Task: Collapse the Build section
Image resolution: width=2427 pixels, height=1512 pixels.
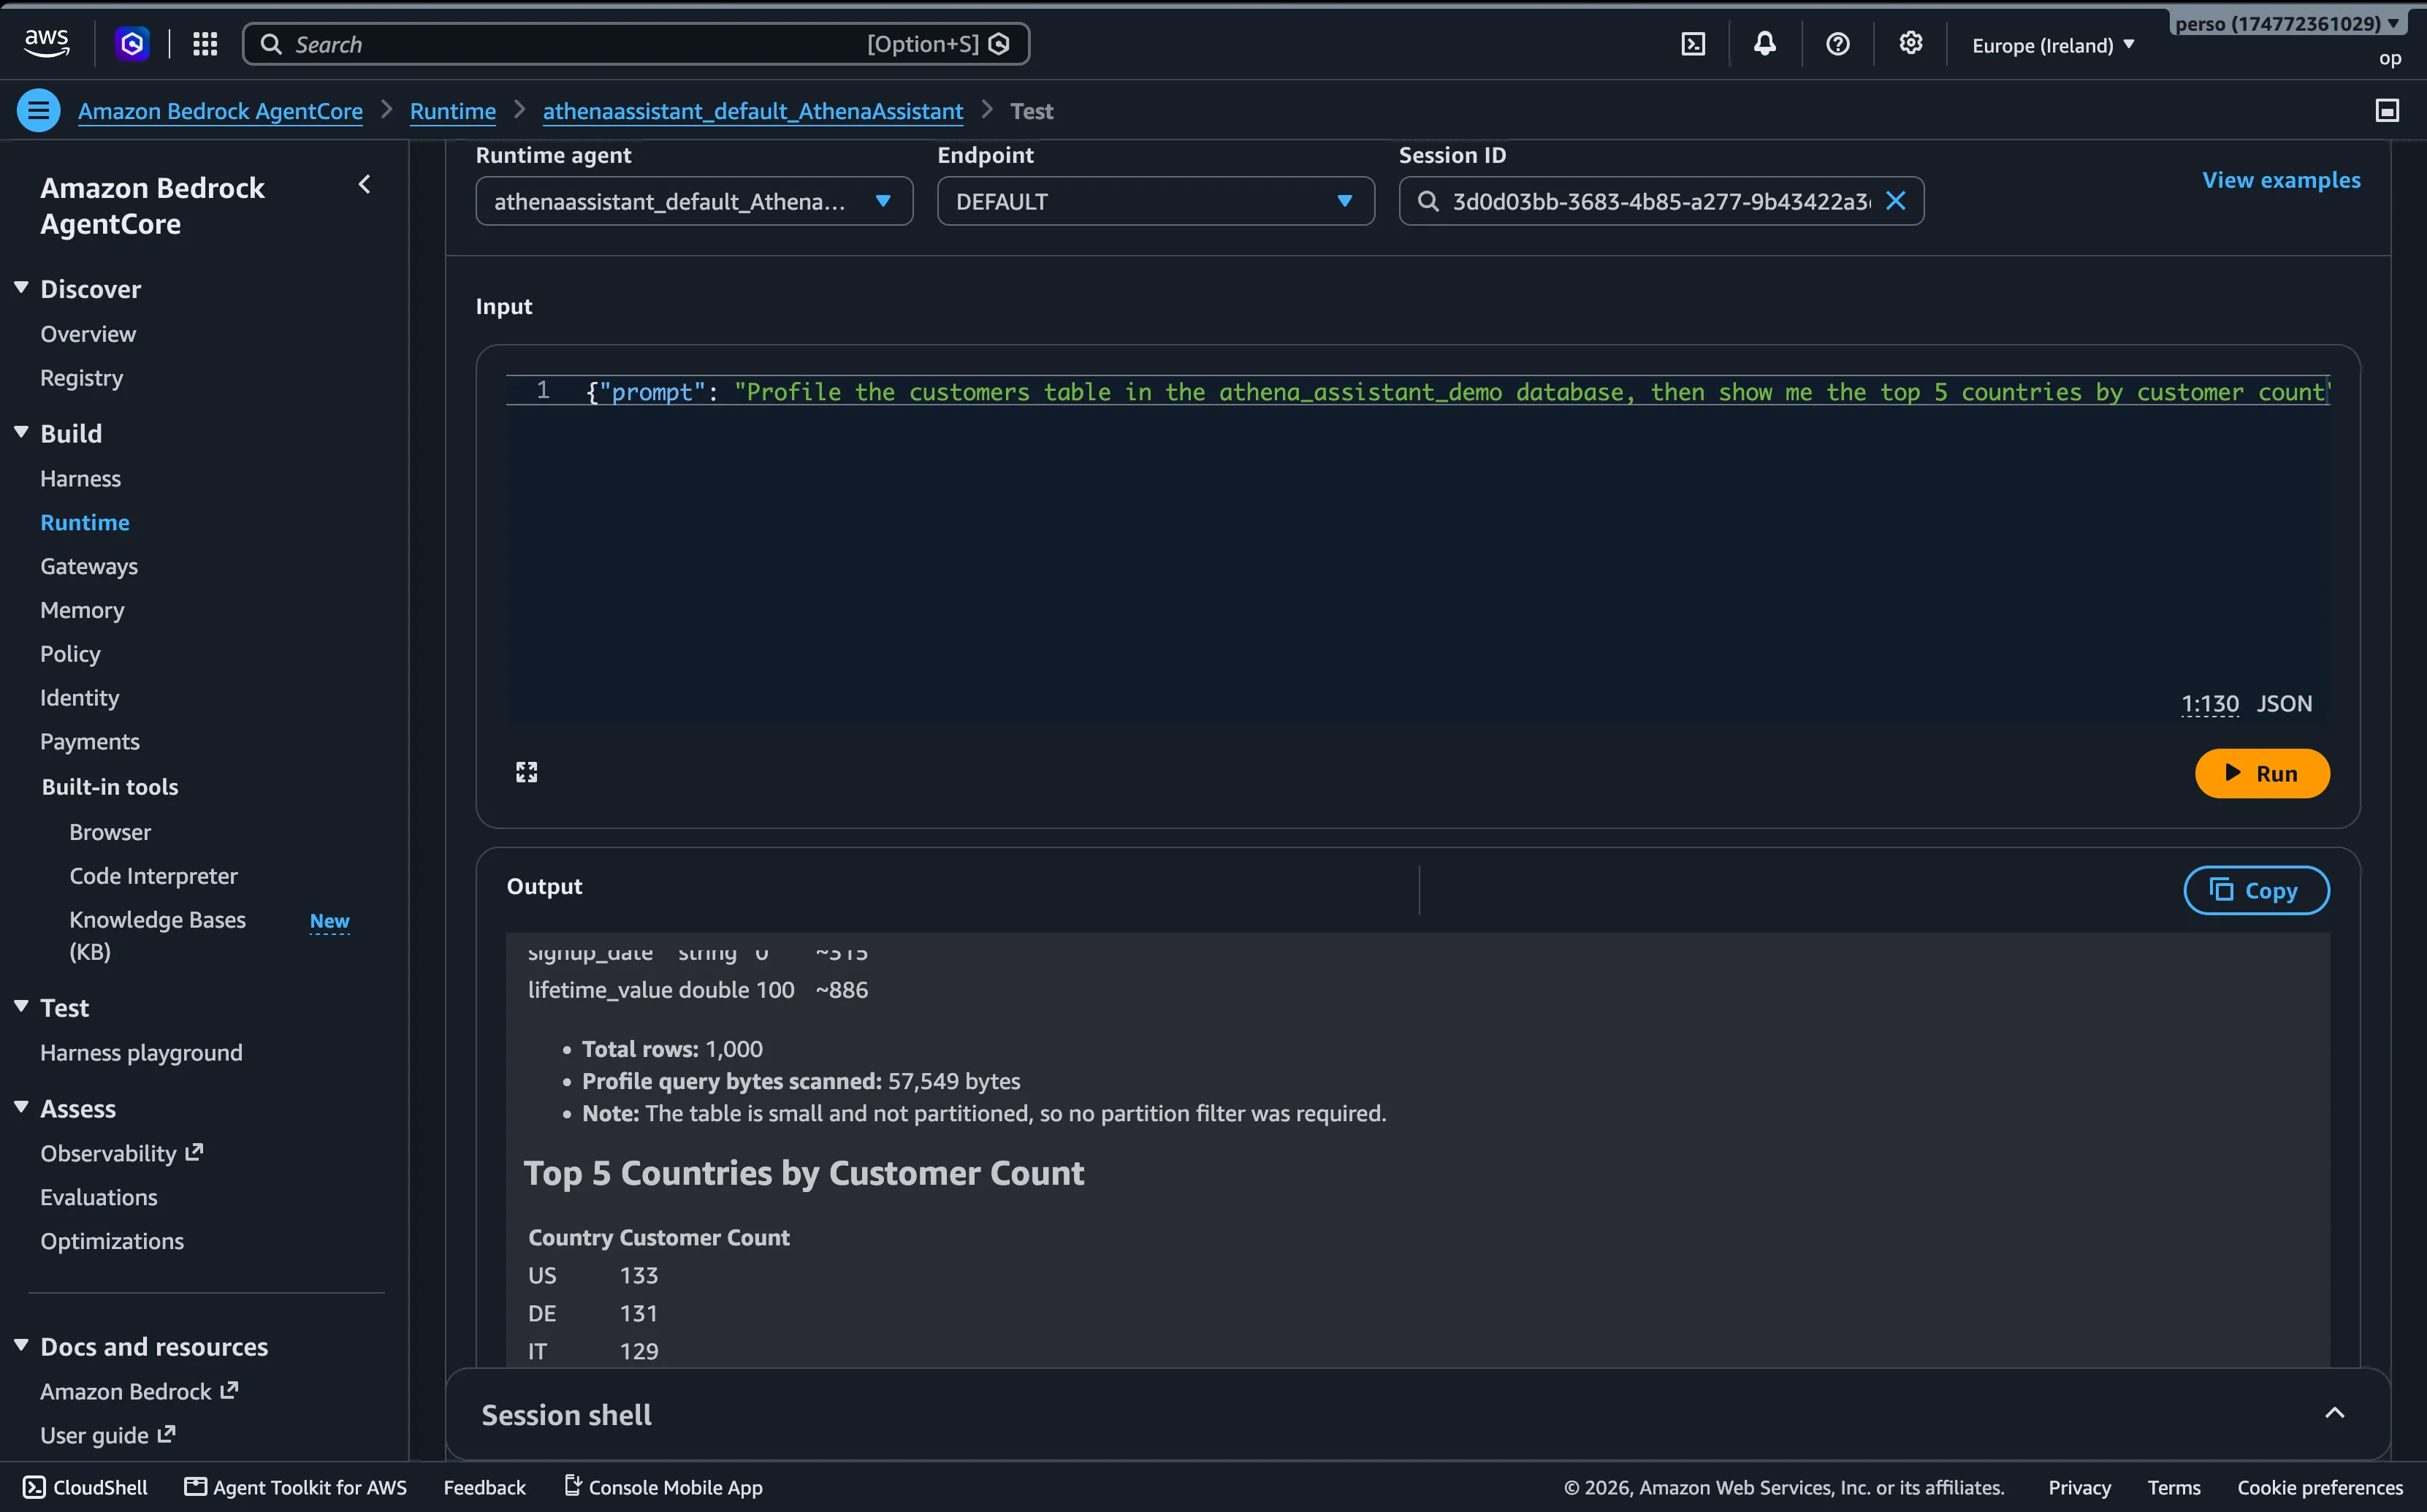Action: pyautogui.click(x=21, y=432)
